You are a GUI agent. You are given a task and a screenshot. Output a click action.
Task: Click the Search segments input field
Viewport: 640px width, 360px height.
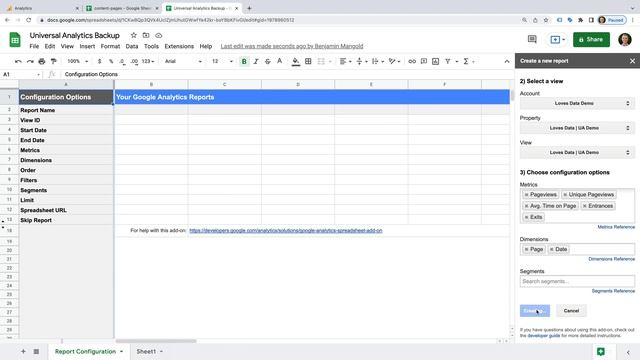point(577,281)
